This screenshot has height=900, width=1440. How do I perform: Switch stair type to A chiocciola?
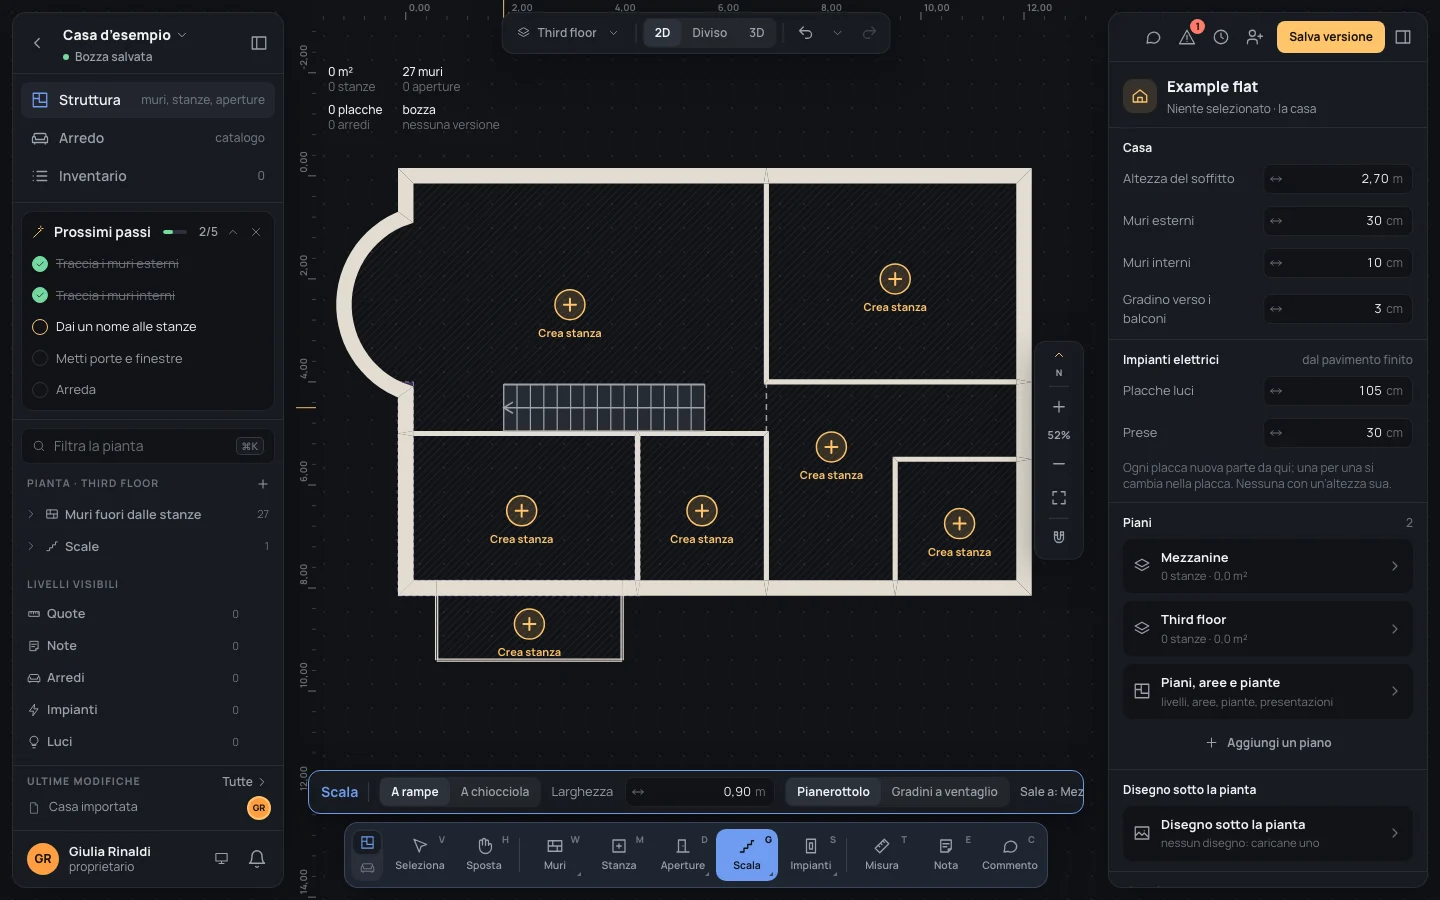[495, 792]
